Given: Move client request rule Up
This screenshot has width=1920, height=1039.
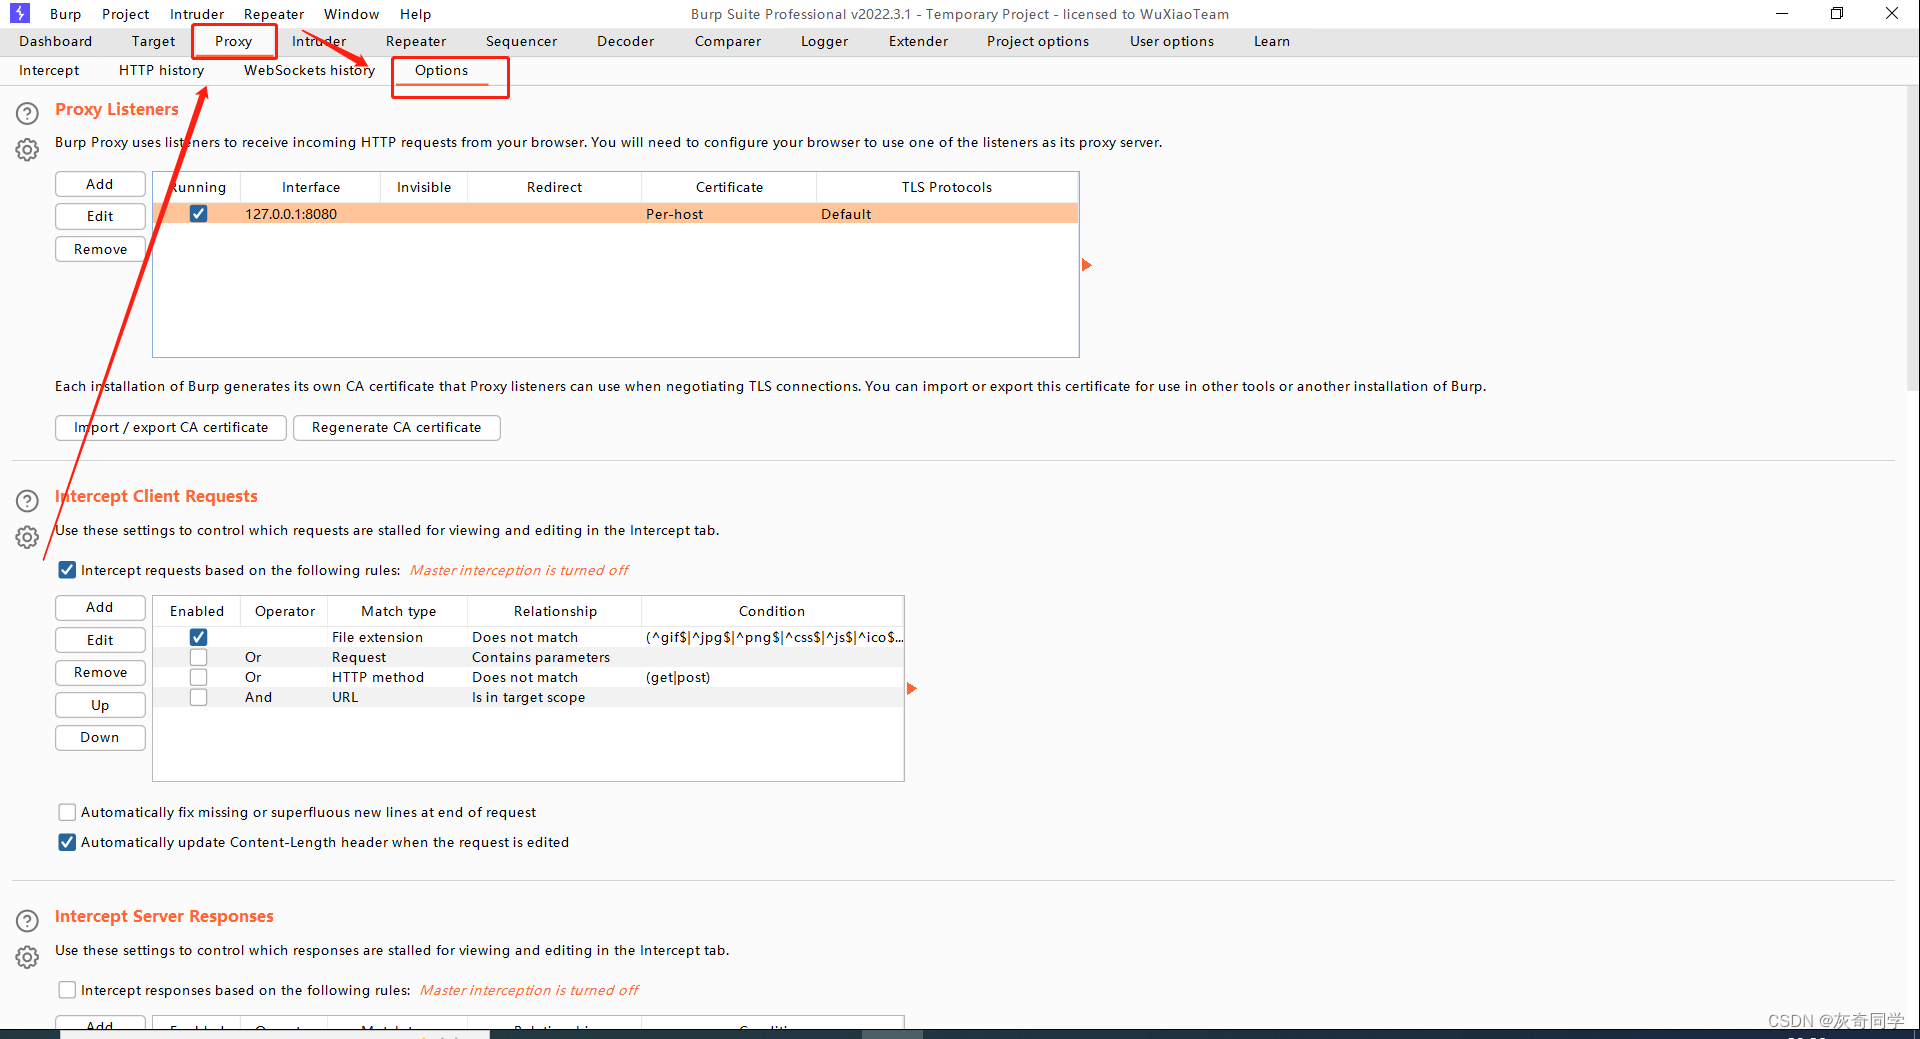Looking at the screenshot, I should [x=100, y=705].
